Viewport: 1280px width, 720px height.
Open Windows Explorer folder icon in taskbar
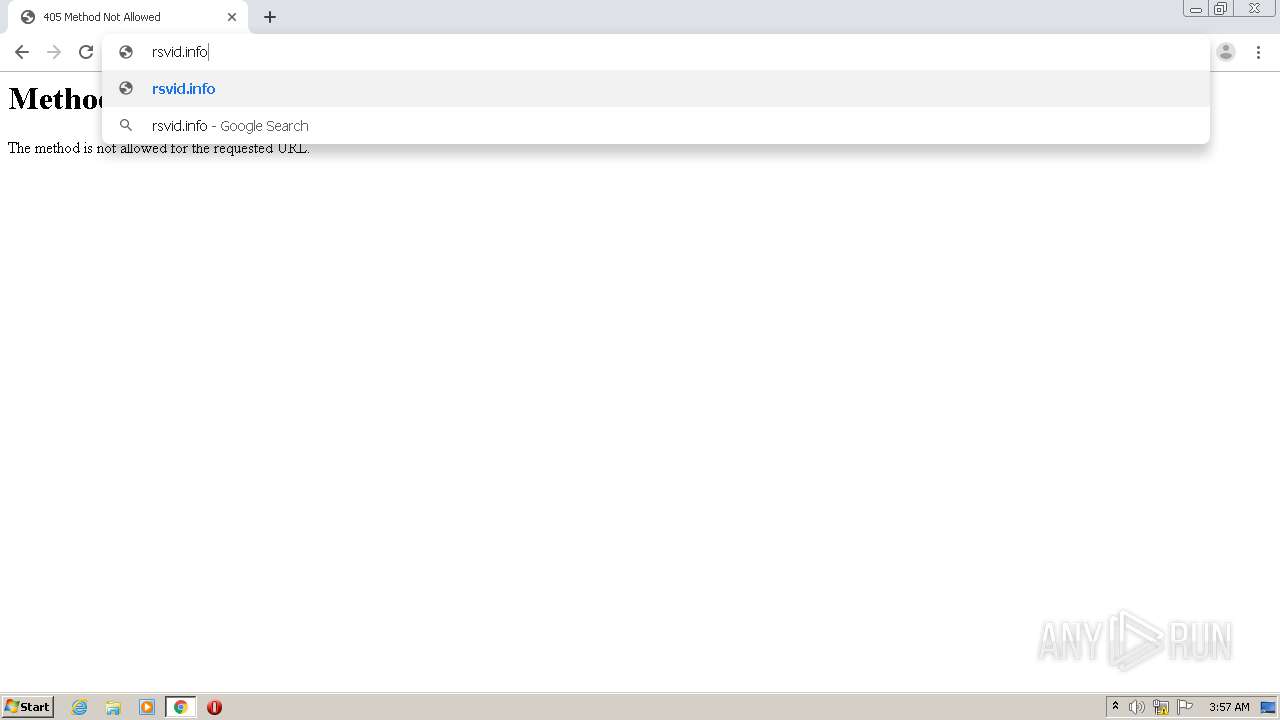point(113,707)
